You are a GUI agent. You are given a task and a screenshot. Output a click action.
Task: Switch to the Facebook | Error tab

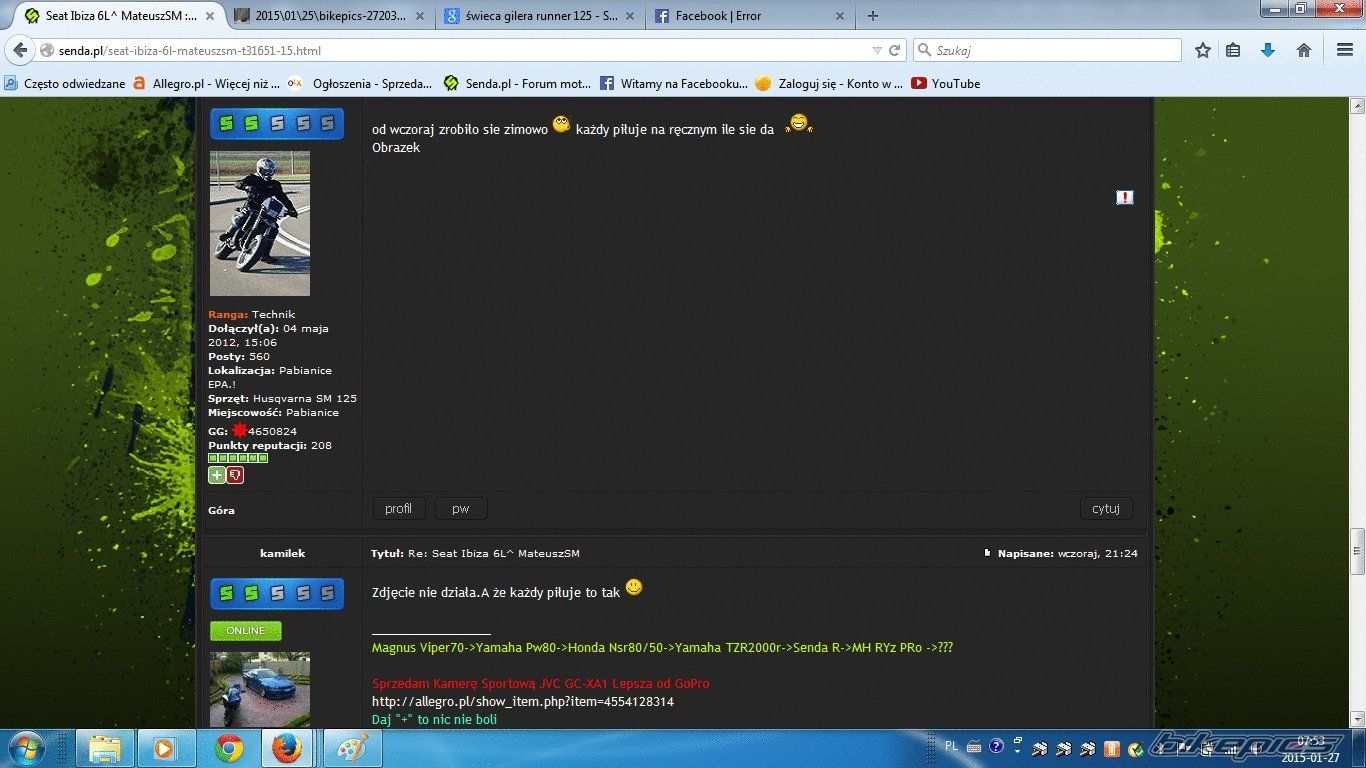coord(750,16)
